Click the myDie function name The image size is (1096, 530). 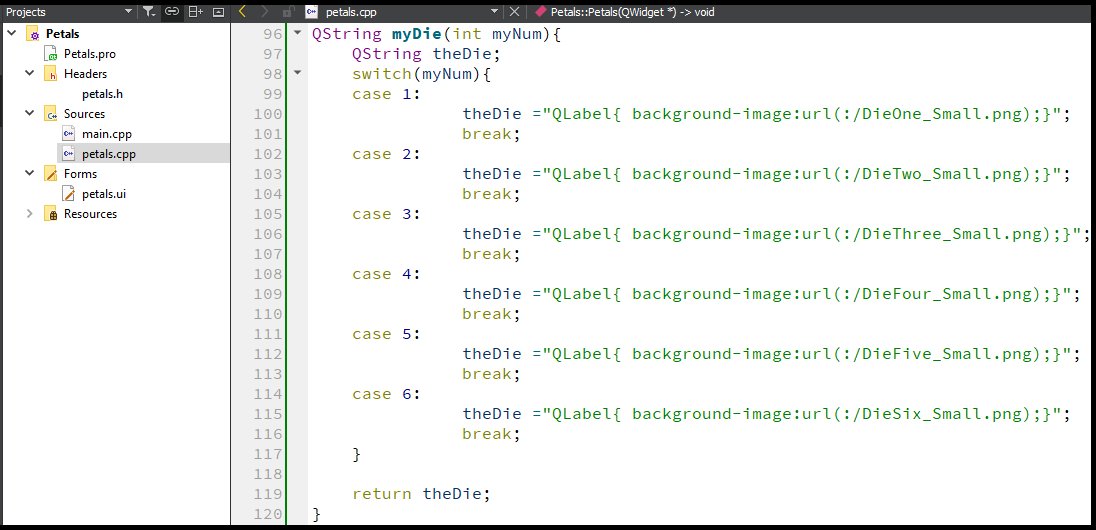click(417, 34)
